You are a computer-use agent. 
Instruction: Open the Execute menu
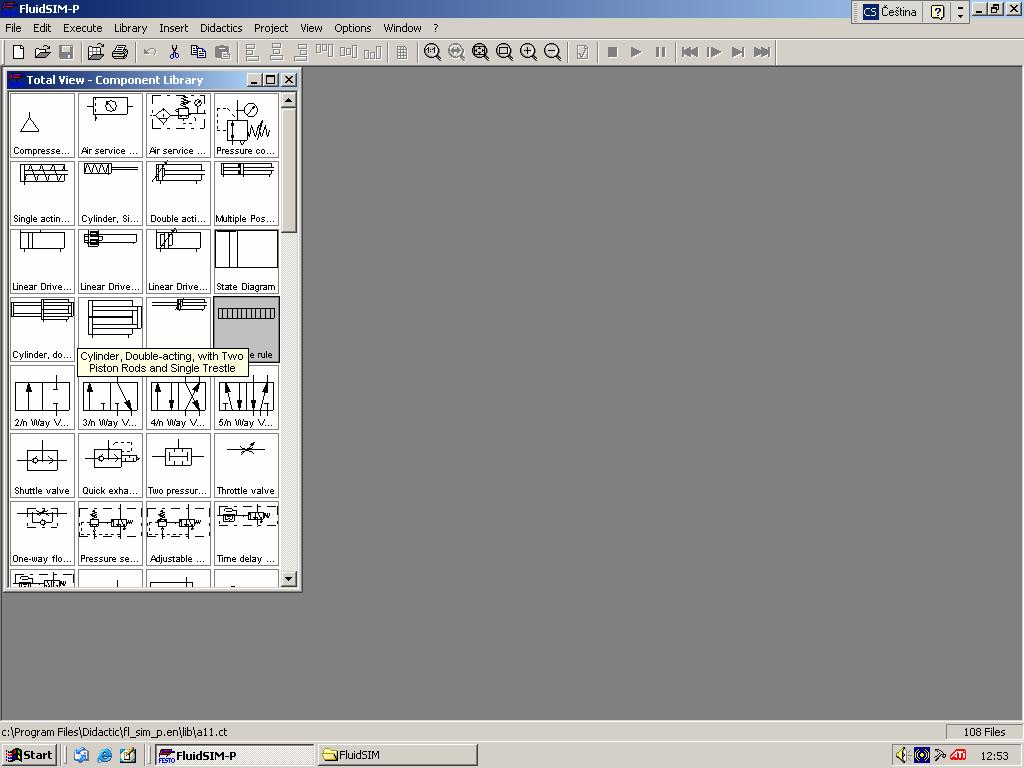tap(82, 28)
